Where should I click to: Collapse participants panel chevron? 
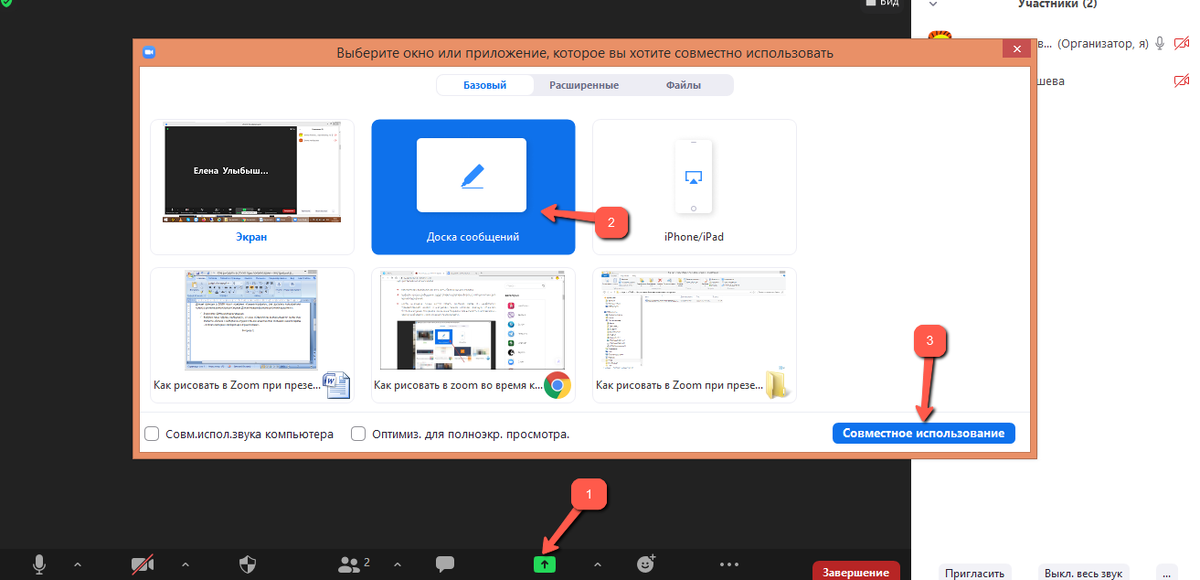pyautogui.click(x=933, y=5)
